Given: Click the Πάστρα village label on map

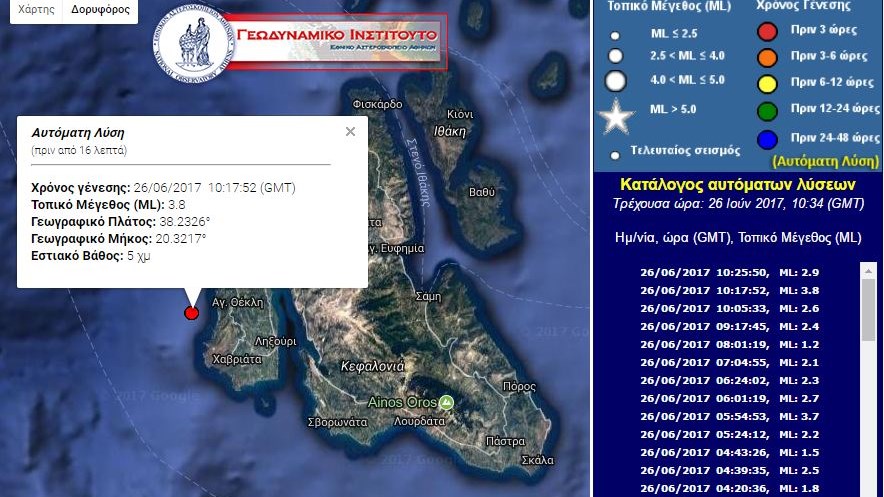Looking at the screenshot, I should (x=505, y=441).
